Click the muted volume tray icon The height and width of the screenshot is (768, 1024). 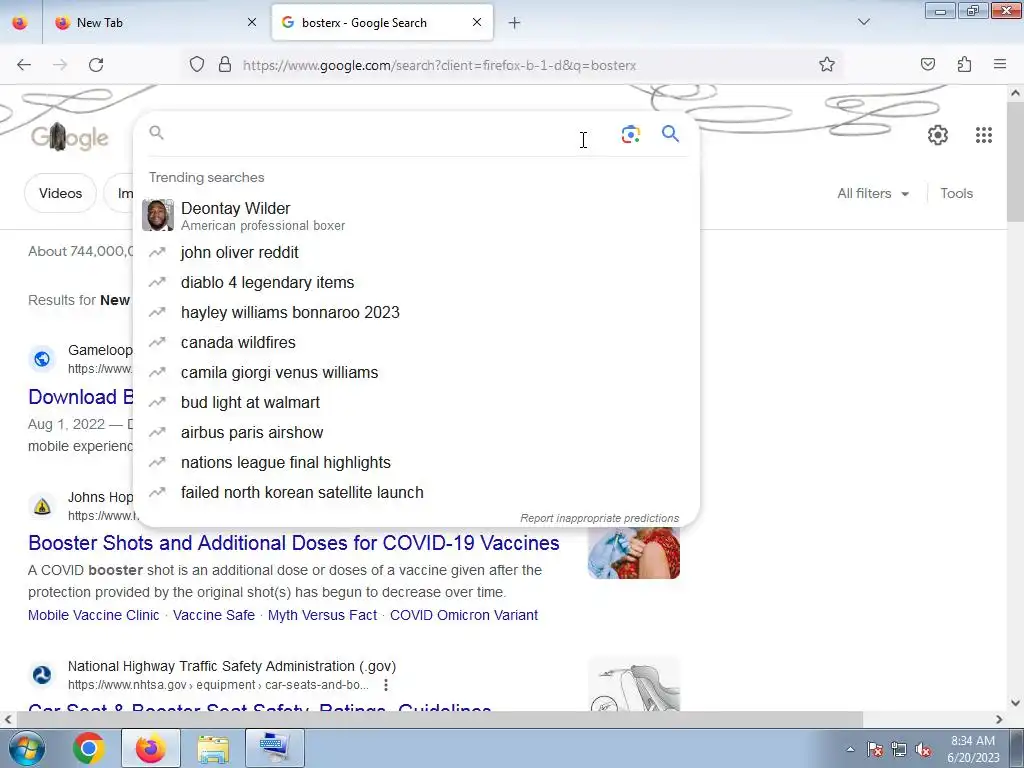[923, 750]
